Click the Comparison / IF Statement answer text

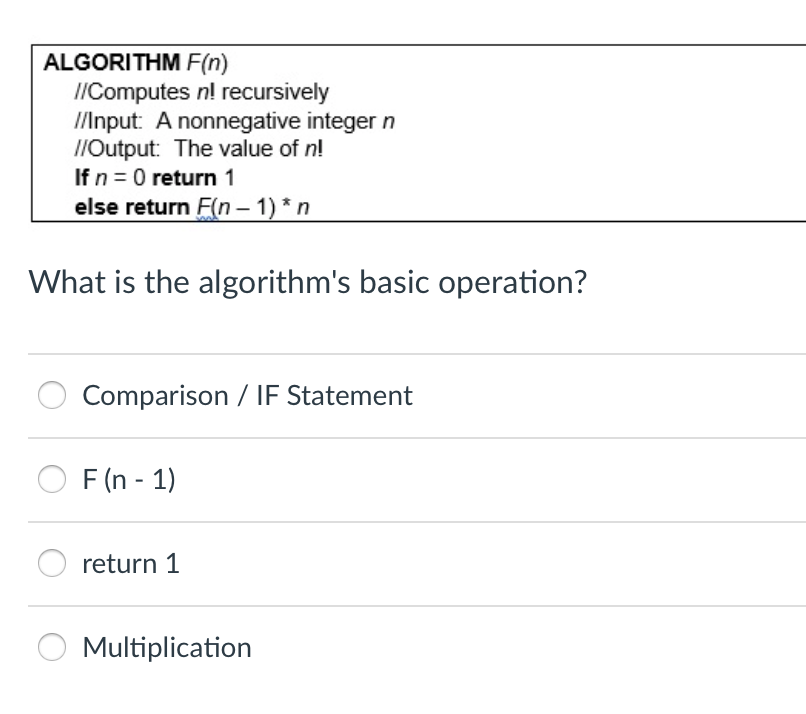tap(247, 395)
